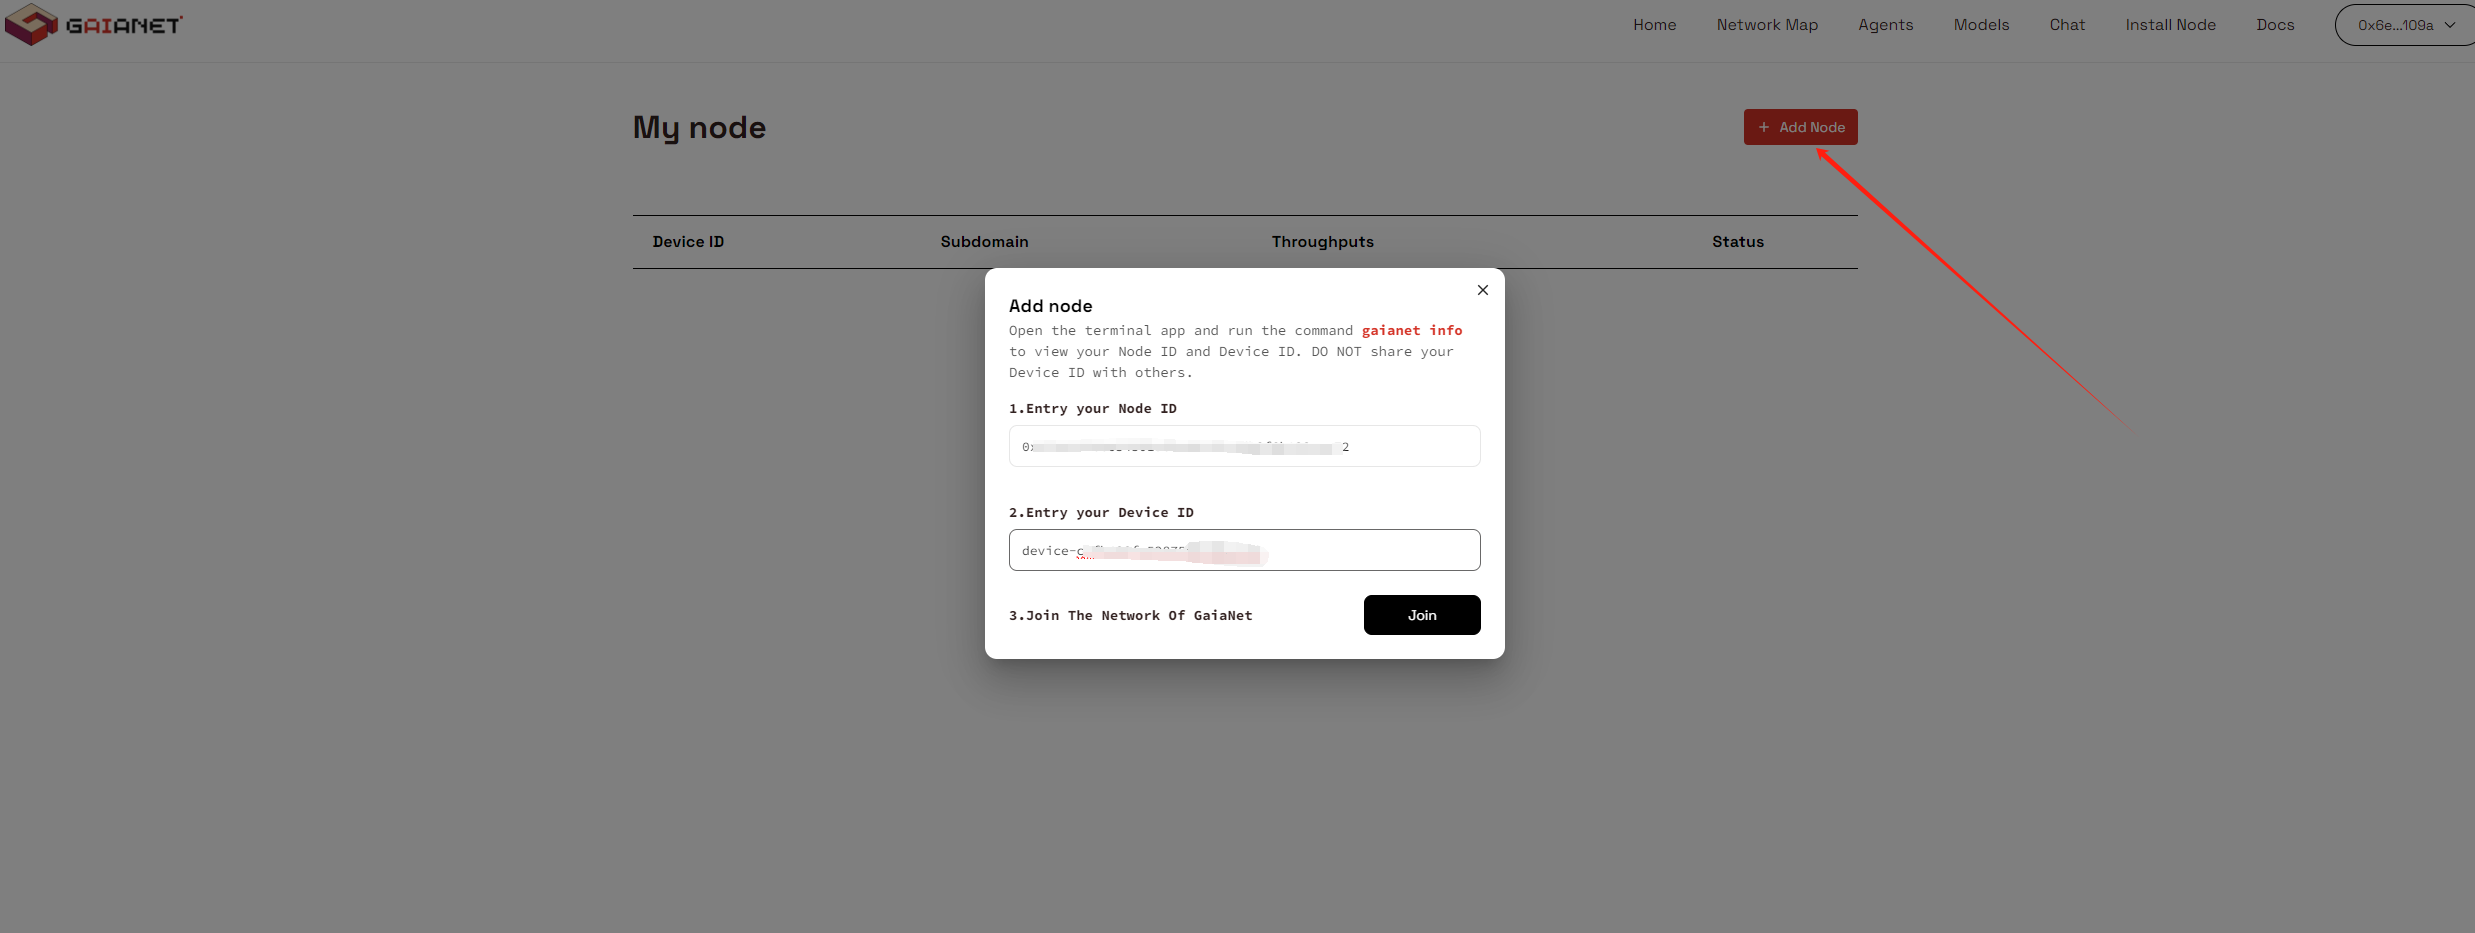
Task: Expand the 0x6e...109a wallet dropdown
Action: tap(2404, 25)
